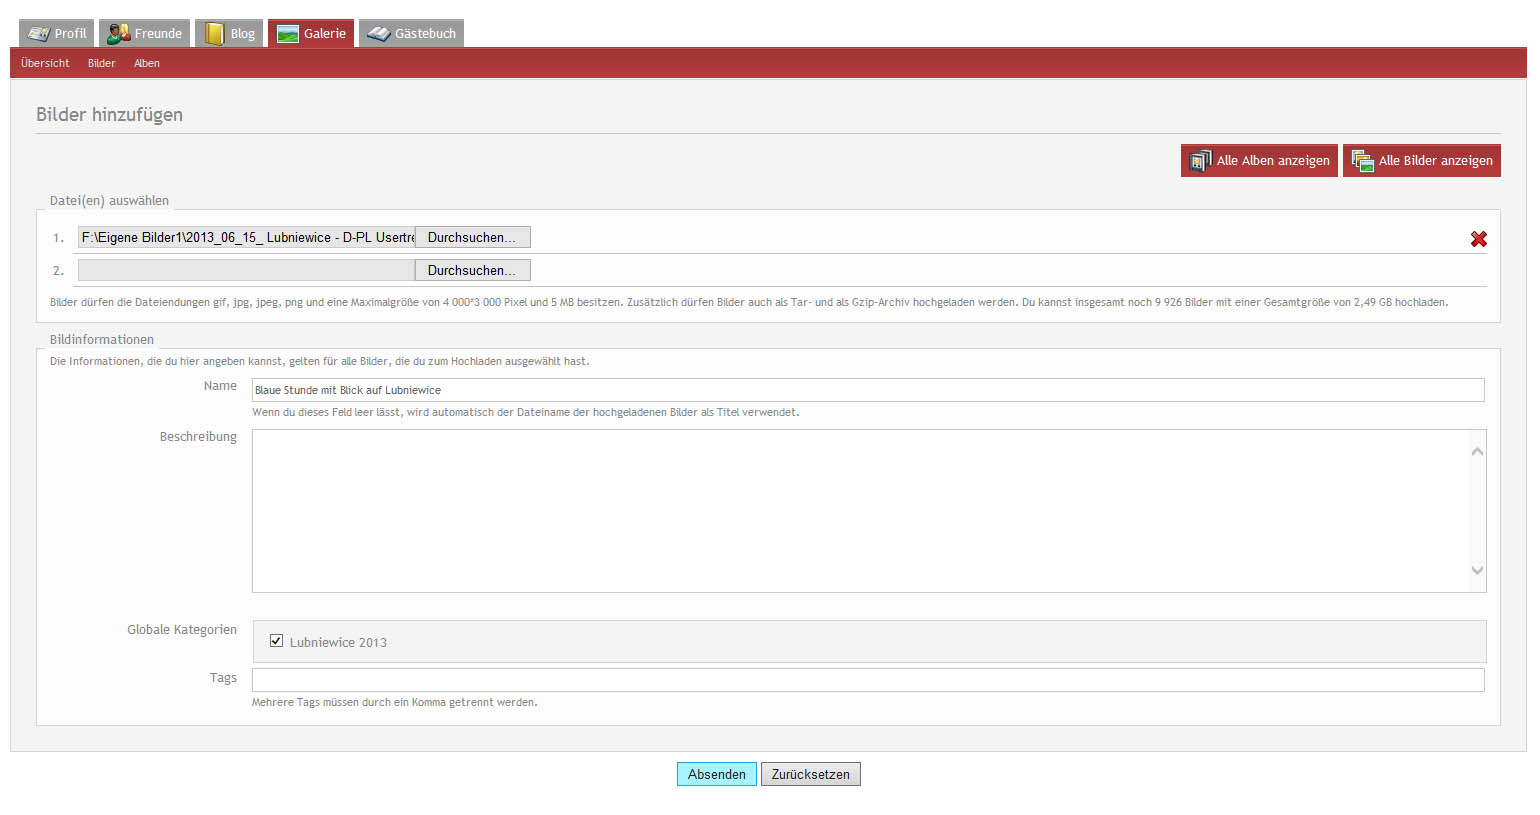Click the Blog notebook icon
The height and width of the screenshot is (815, 1540).
click(214, 34)
